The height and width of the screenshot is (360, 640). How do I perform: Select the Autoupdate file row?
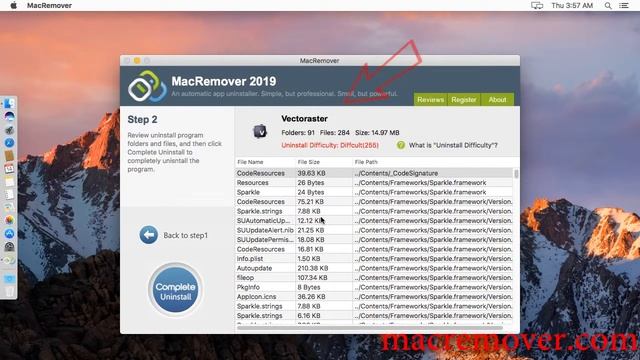374,268
